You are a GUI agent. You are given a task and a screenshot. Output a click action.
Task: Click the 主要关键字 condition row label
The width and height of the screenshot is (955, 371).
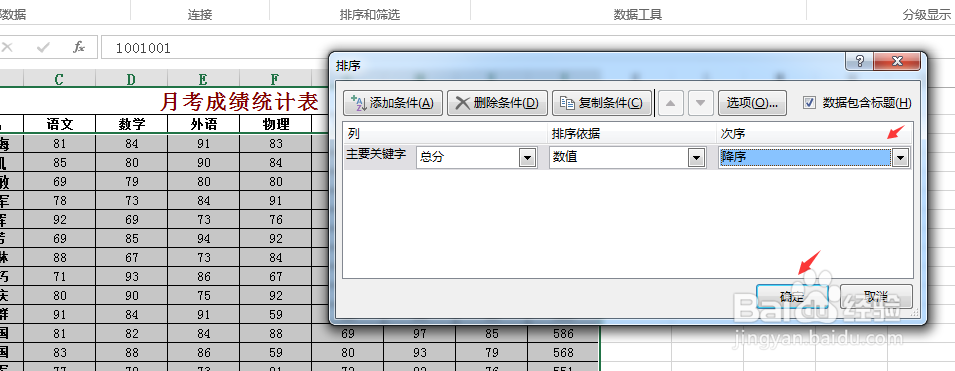point(376,155)
